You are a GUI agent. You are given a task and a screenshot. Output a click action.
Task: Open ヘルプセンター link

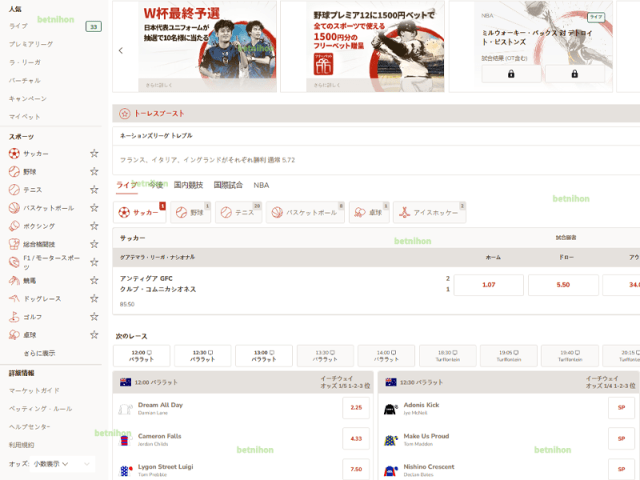[29, 427]
